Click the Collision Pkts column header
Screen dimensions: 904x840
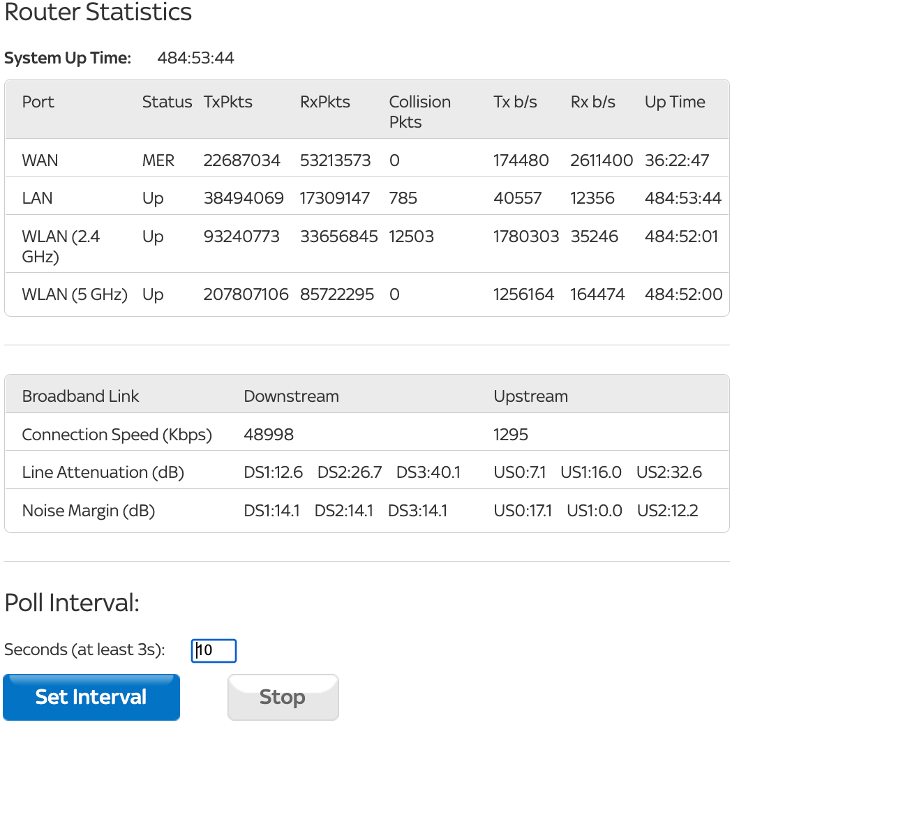419,111
